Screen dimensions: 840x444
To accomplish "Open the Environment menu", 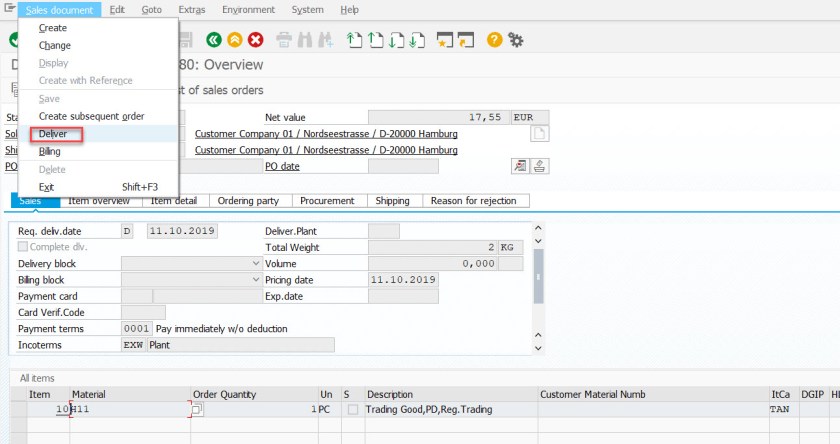I will [x=249, y=9].
